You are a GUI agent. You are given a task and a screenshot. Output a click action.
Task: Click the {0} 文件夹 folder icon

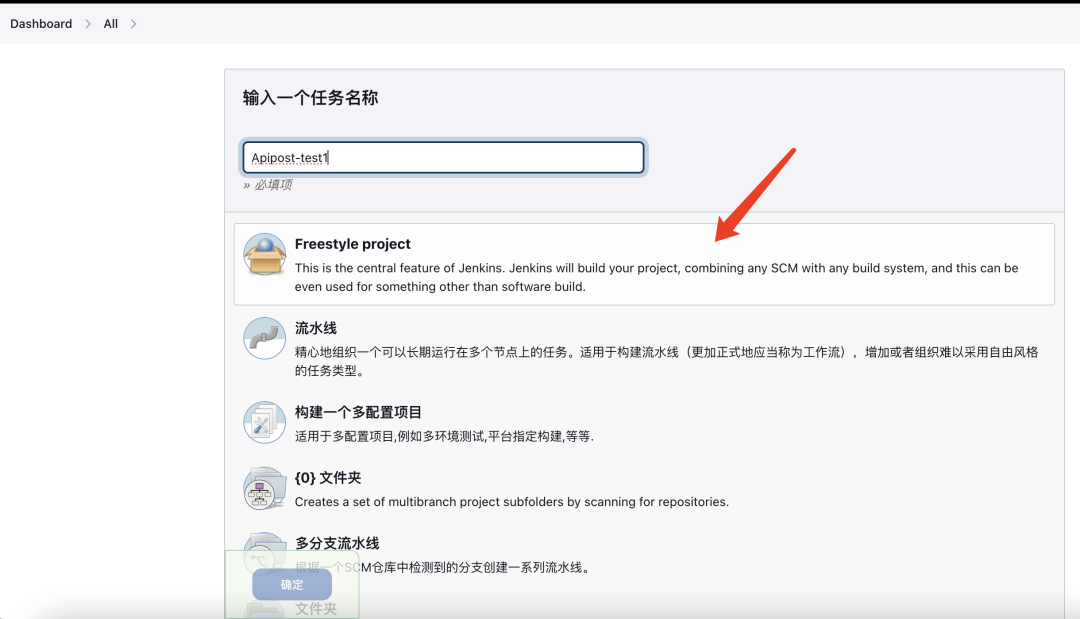coord(264,488)
